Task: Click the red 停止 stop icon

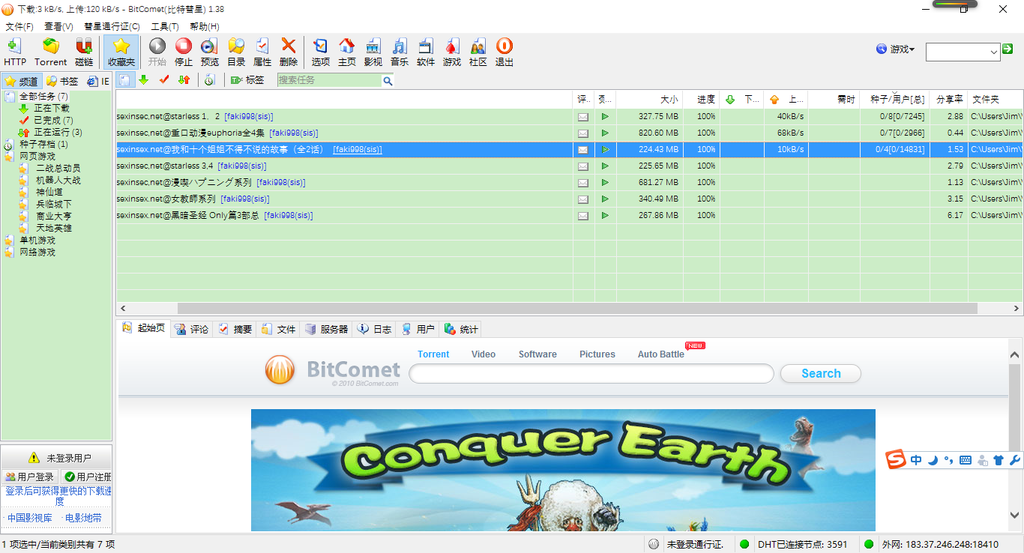Action: click(x=184, y=52)
